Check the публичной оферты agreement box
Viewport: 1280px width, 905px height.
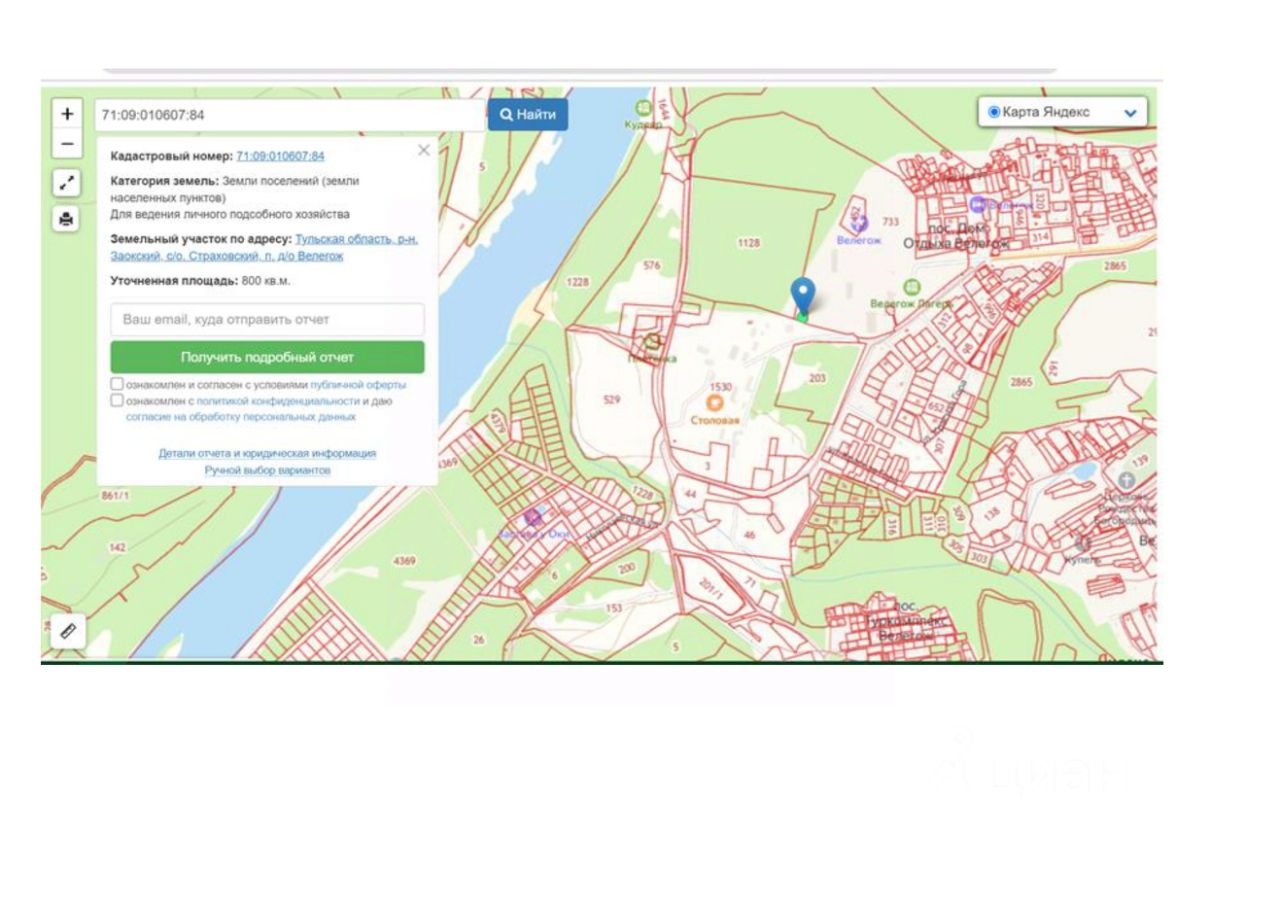117,384
